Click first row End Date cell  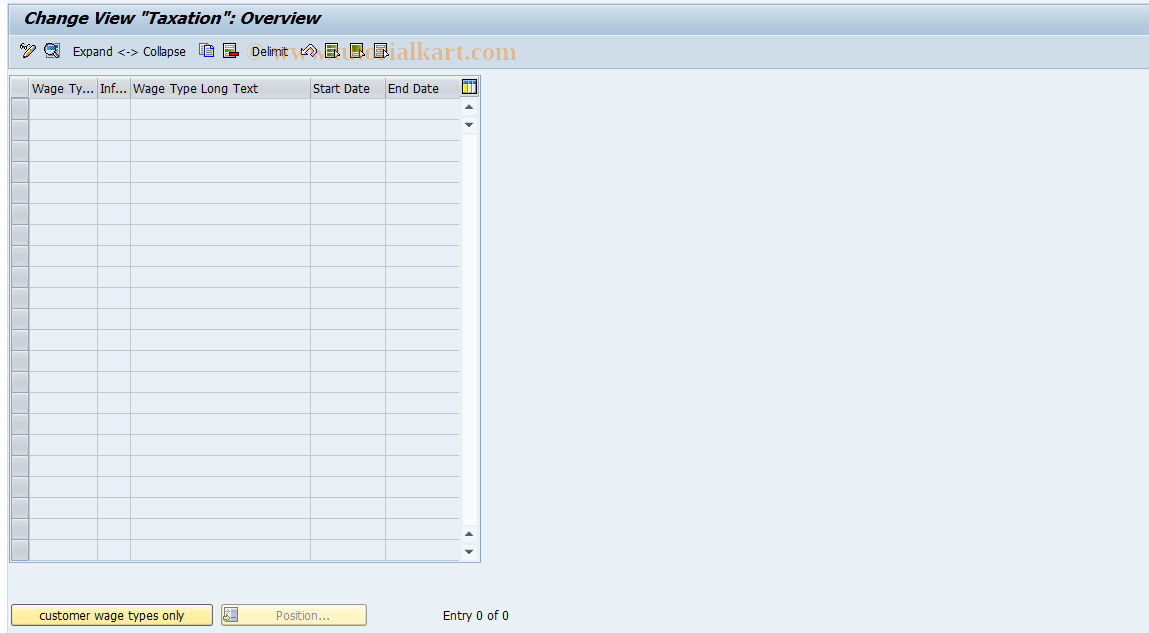tap(423, 109)
